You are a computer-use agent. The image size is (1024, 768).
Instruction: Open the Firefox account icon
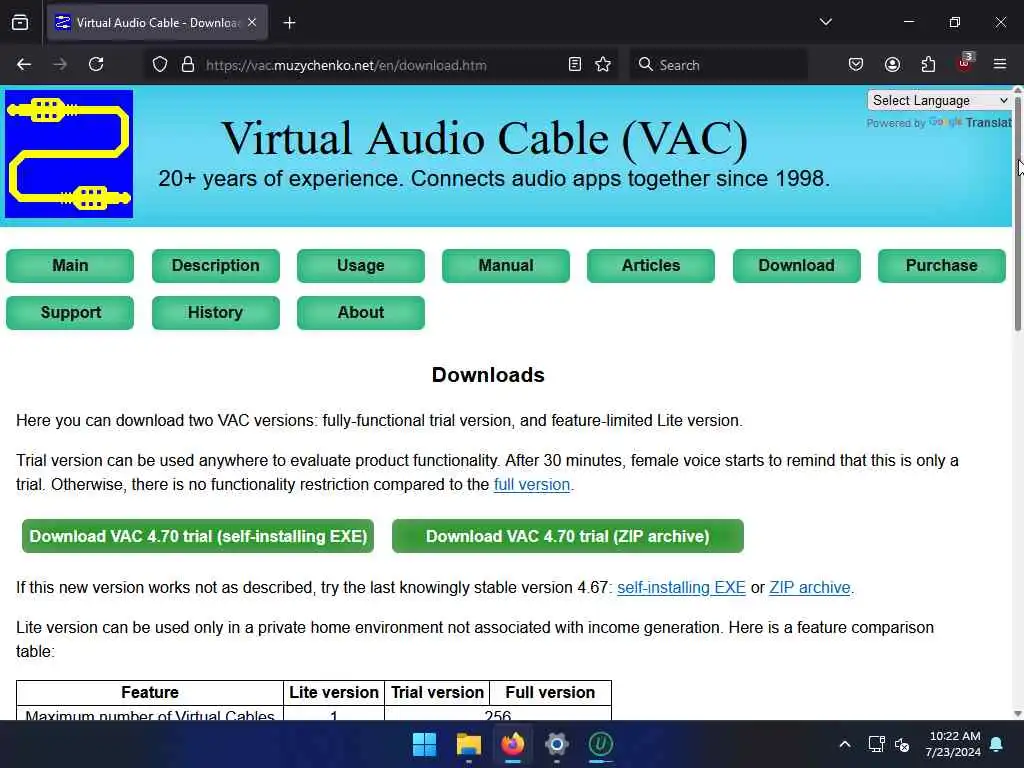pos(892,65)
